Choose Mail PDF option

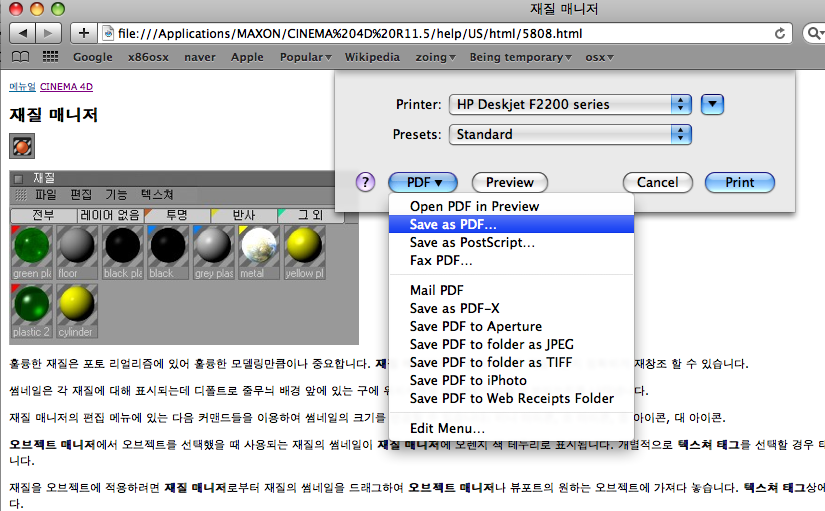[x=511, y=290]
